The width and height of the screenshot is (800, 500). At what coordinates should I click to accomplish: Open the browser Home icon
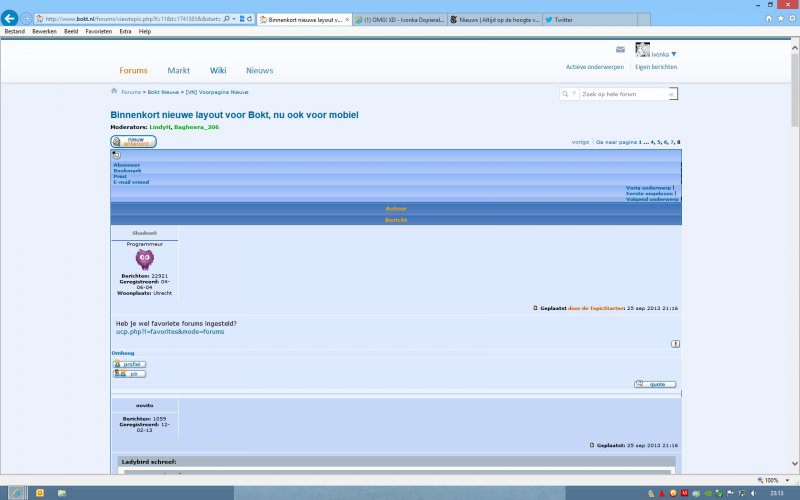coord(769,18)
